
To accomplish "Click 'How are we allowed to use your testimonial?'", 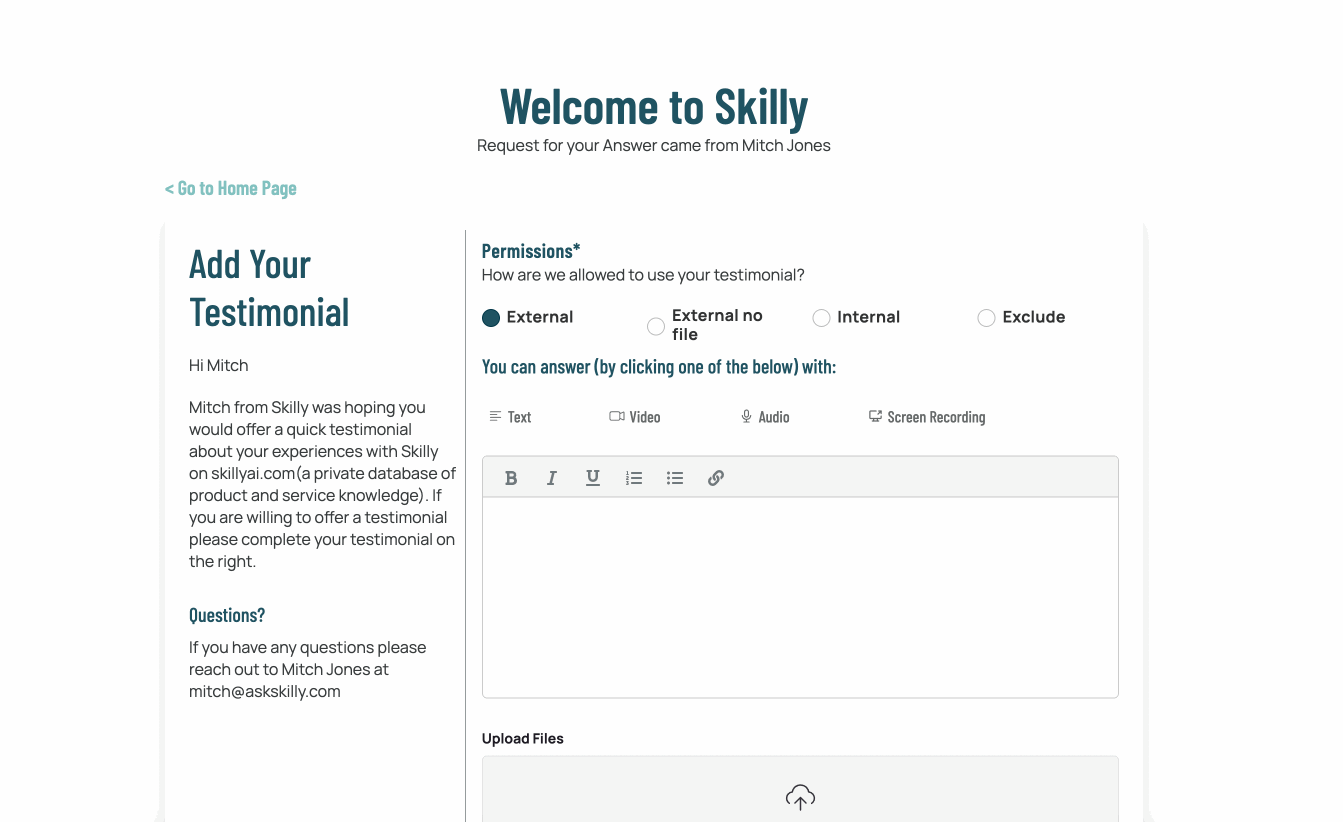I will (643, 275).
